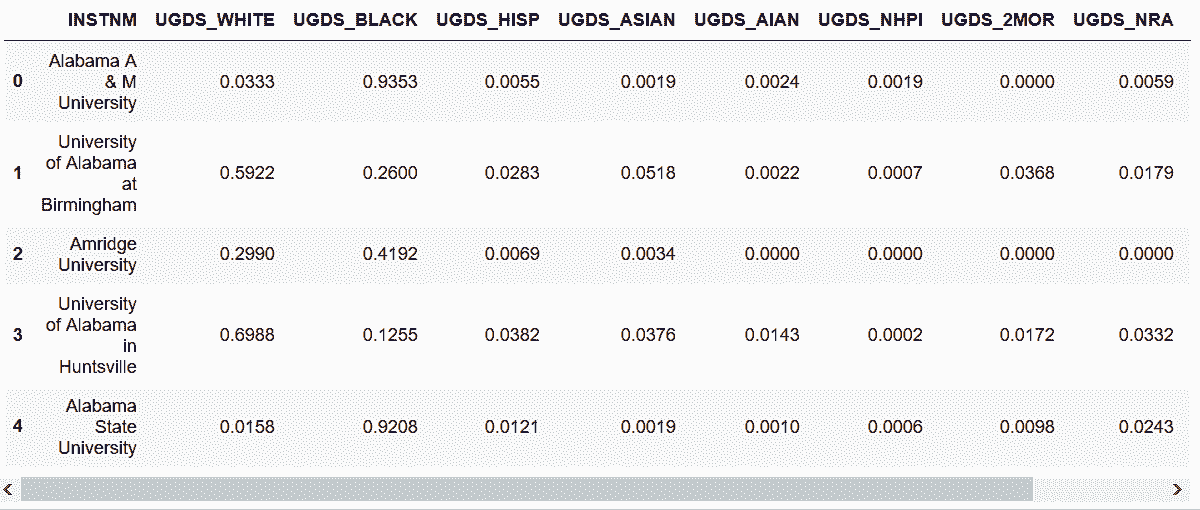Click the 0.6988 value for Huntsville

pos(247,336)
